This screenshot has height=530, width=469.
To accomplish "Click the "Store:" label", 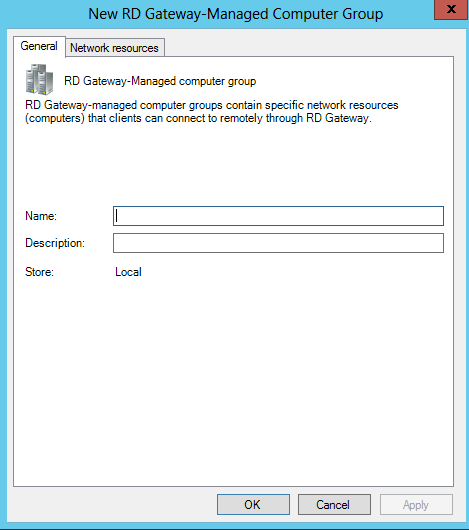I will tap(39, 272).
